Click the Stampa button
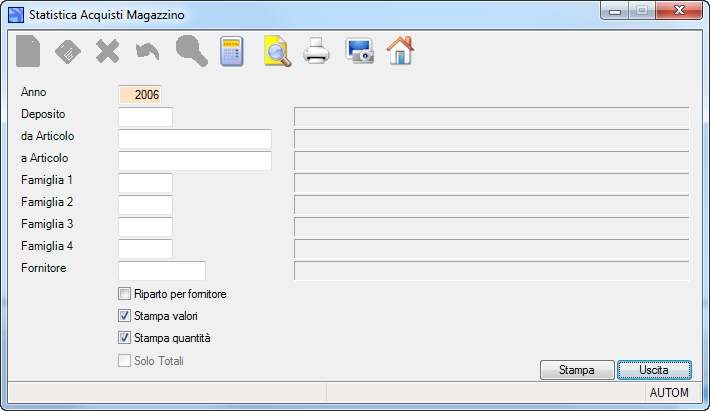This screenshot has width=710, height=411. tap(577, 370)
